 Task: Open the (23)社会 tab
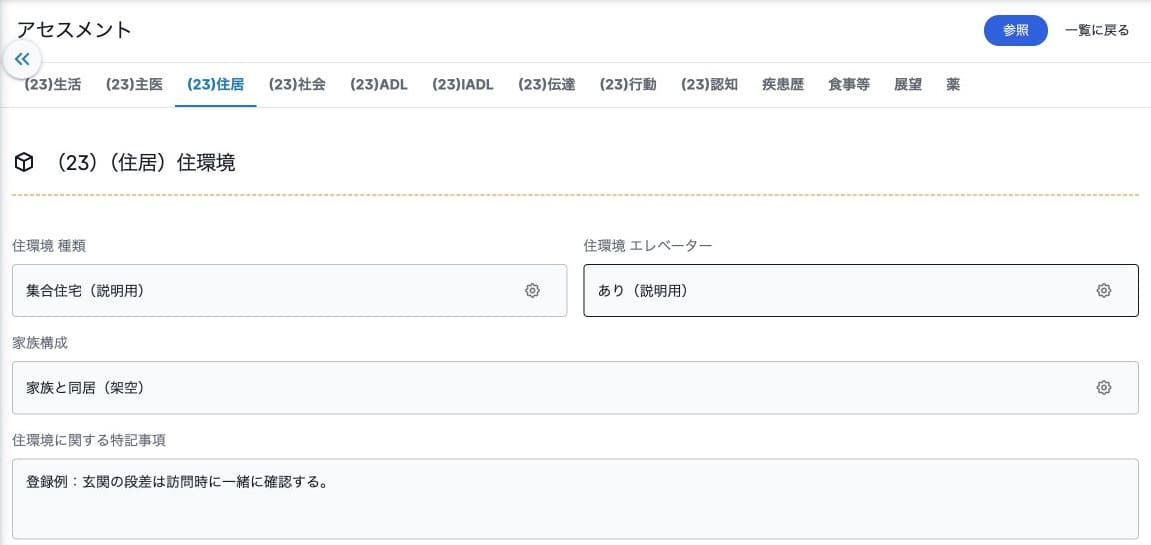coord(297,84)
